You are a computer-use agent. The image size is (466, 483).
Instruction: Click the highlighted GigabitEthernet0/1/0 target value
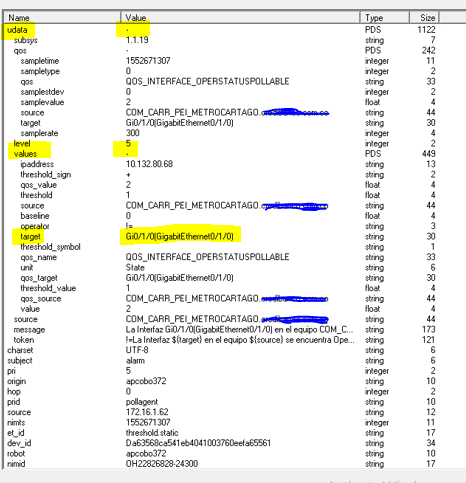(180, 237)
